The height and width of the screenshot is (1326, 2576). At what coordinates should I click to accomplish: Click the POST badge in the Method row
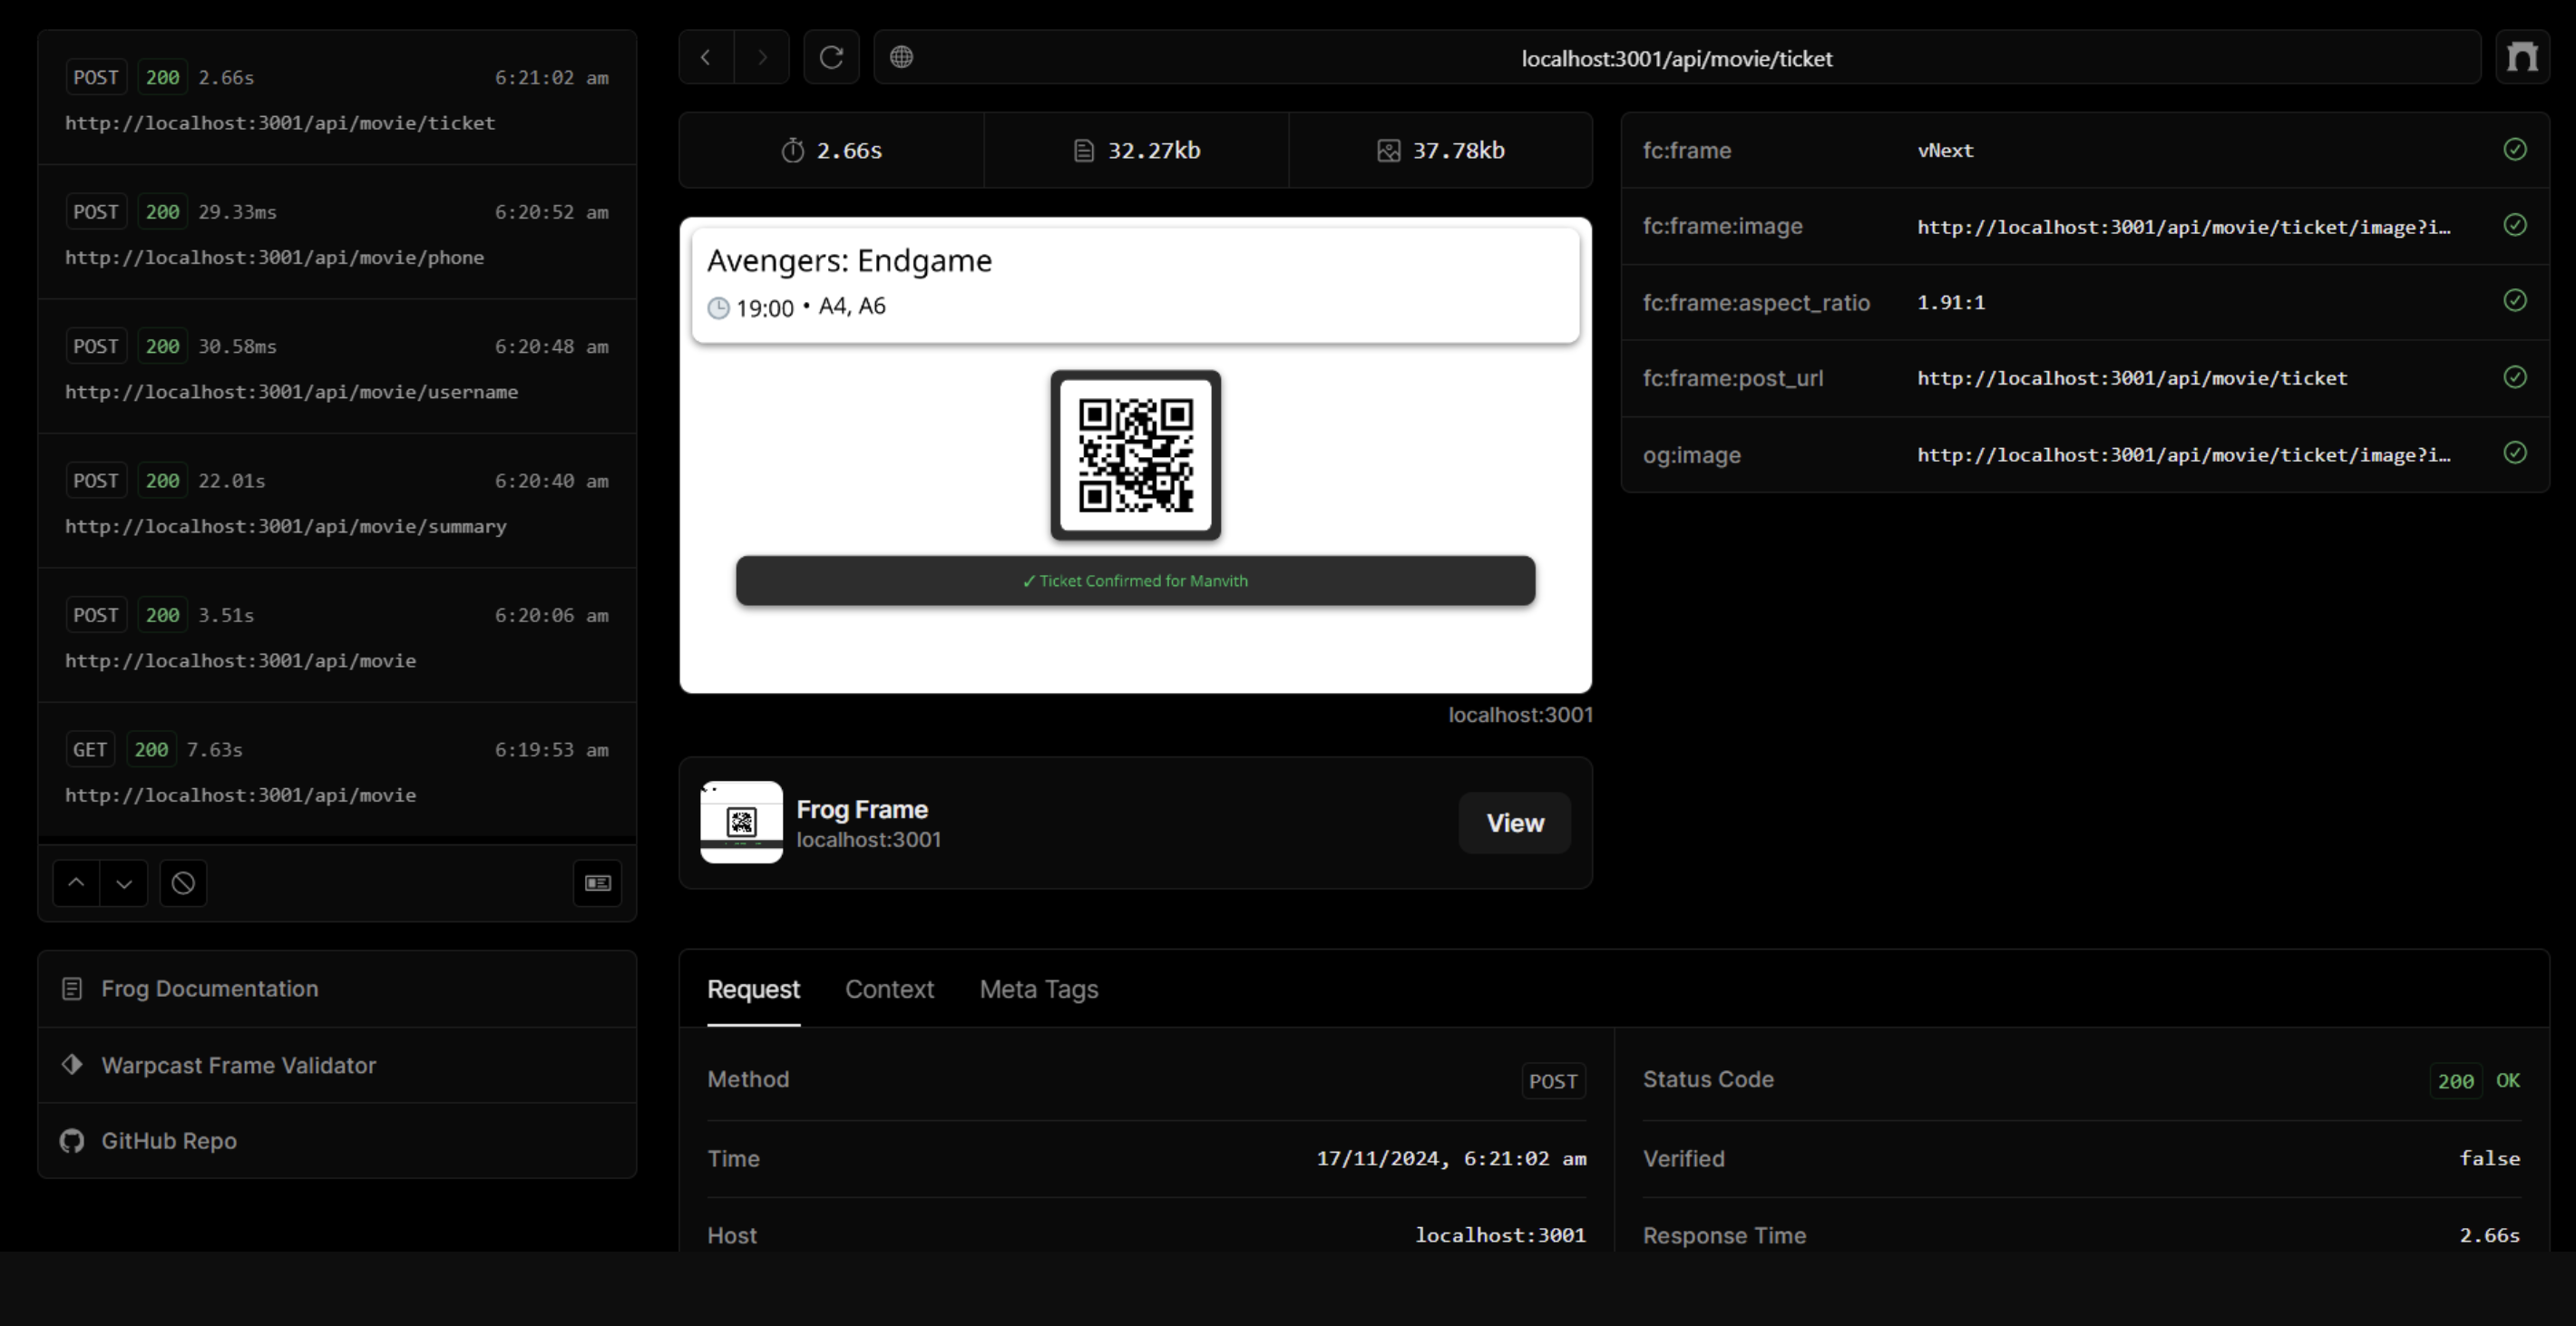click(x=1553, y=1081)
